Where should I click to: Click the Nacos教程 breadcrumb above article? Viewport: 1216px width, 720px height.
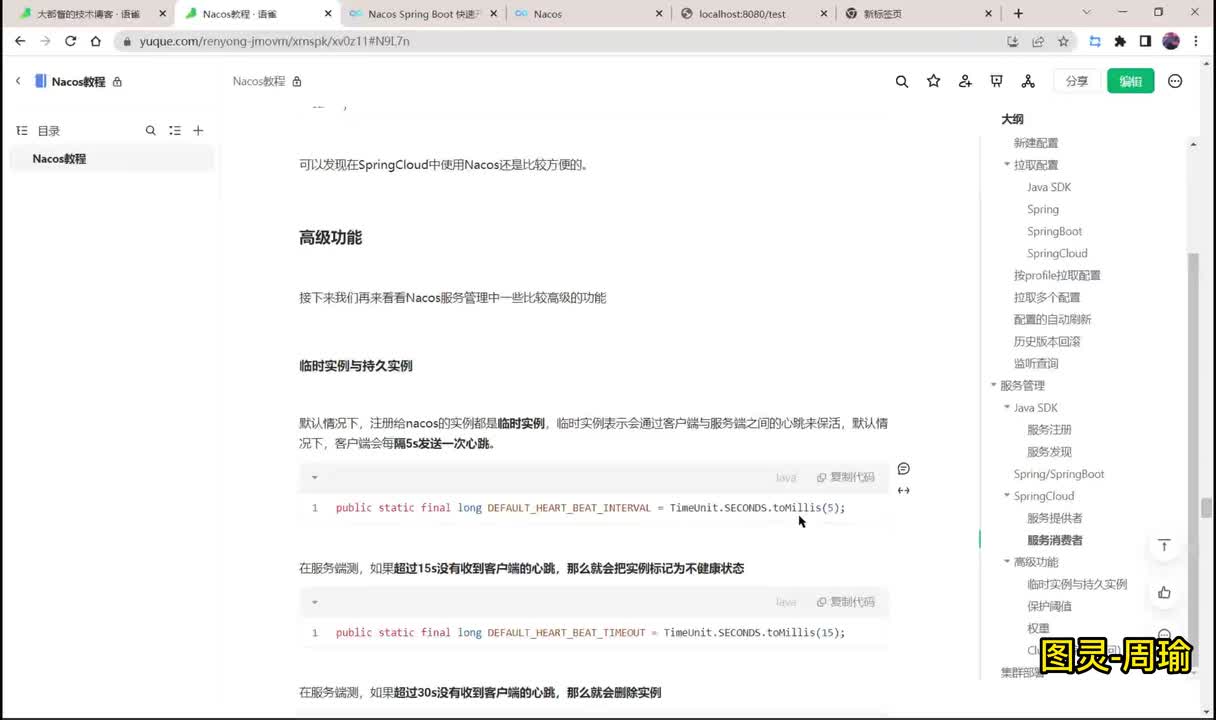pyautogui.click(x=259, y=81)
